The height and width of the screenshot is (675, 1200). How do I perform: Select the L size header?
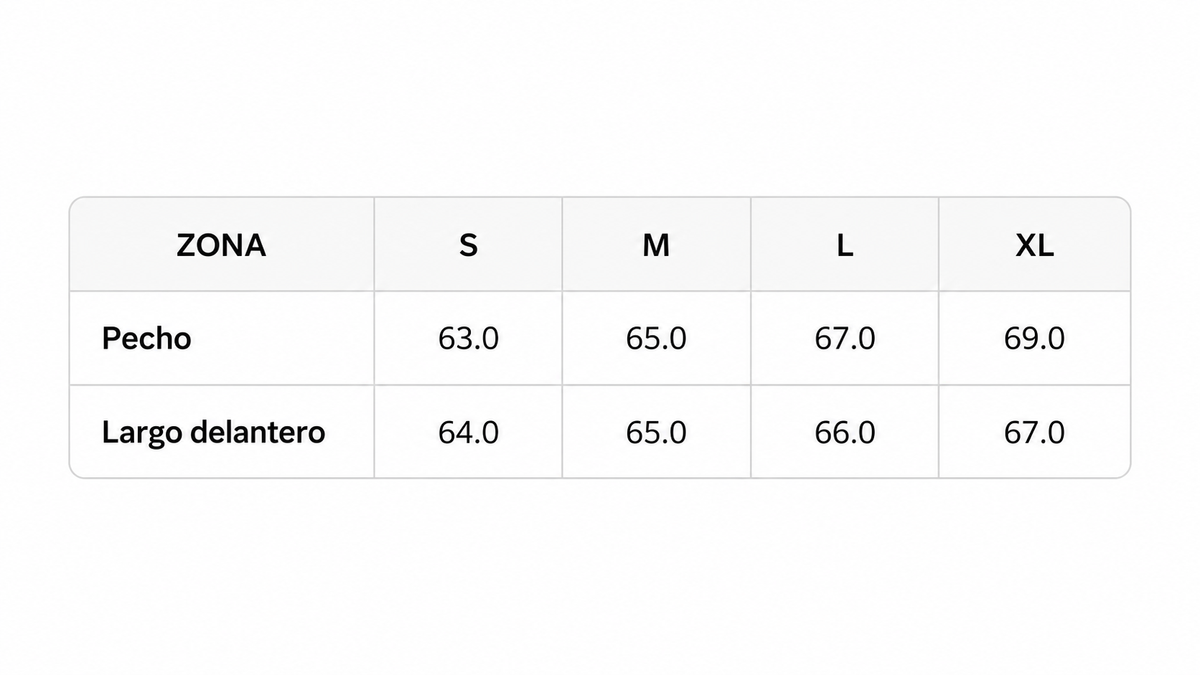coord(845,245)
